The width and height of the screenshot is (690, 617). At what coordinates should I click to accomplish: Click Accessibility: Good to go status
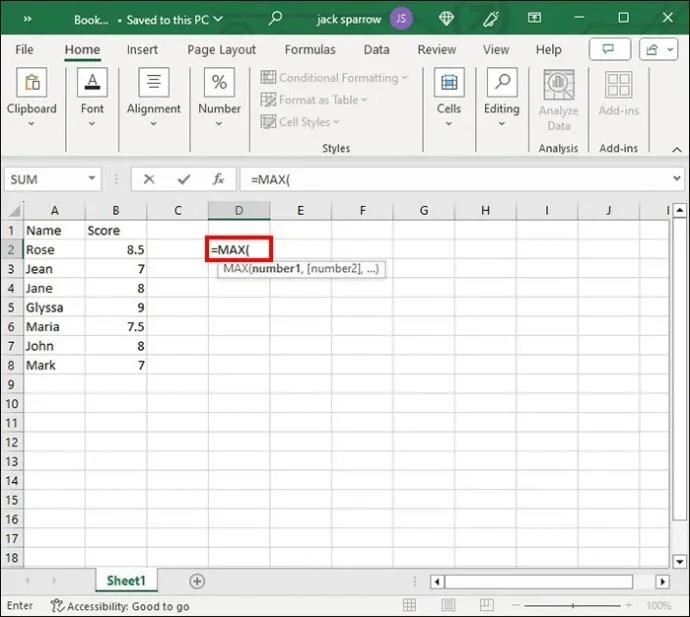click(x=119, y=606)
